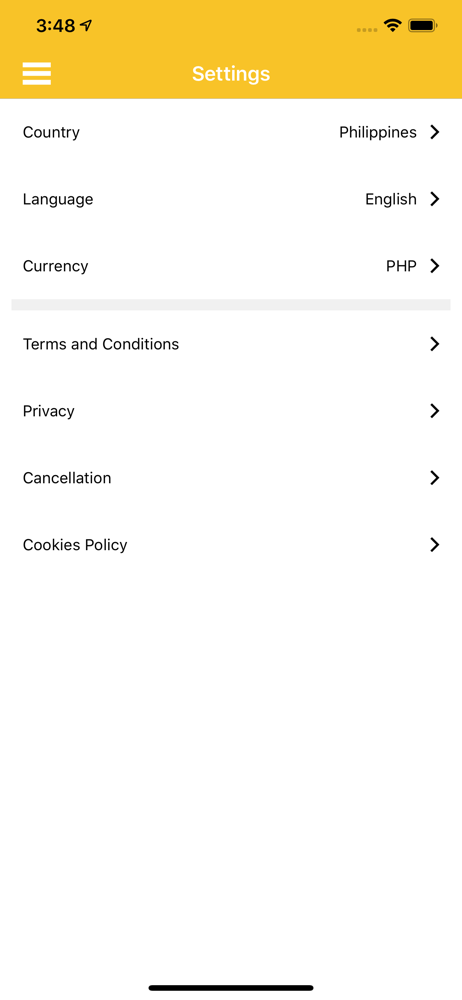Expand the Currency row chevron
Image resolution: width=462 pixels, height=1000 pixels.
[435, 266]
